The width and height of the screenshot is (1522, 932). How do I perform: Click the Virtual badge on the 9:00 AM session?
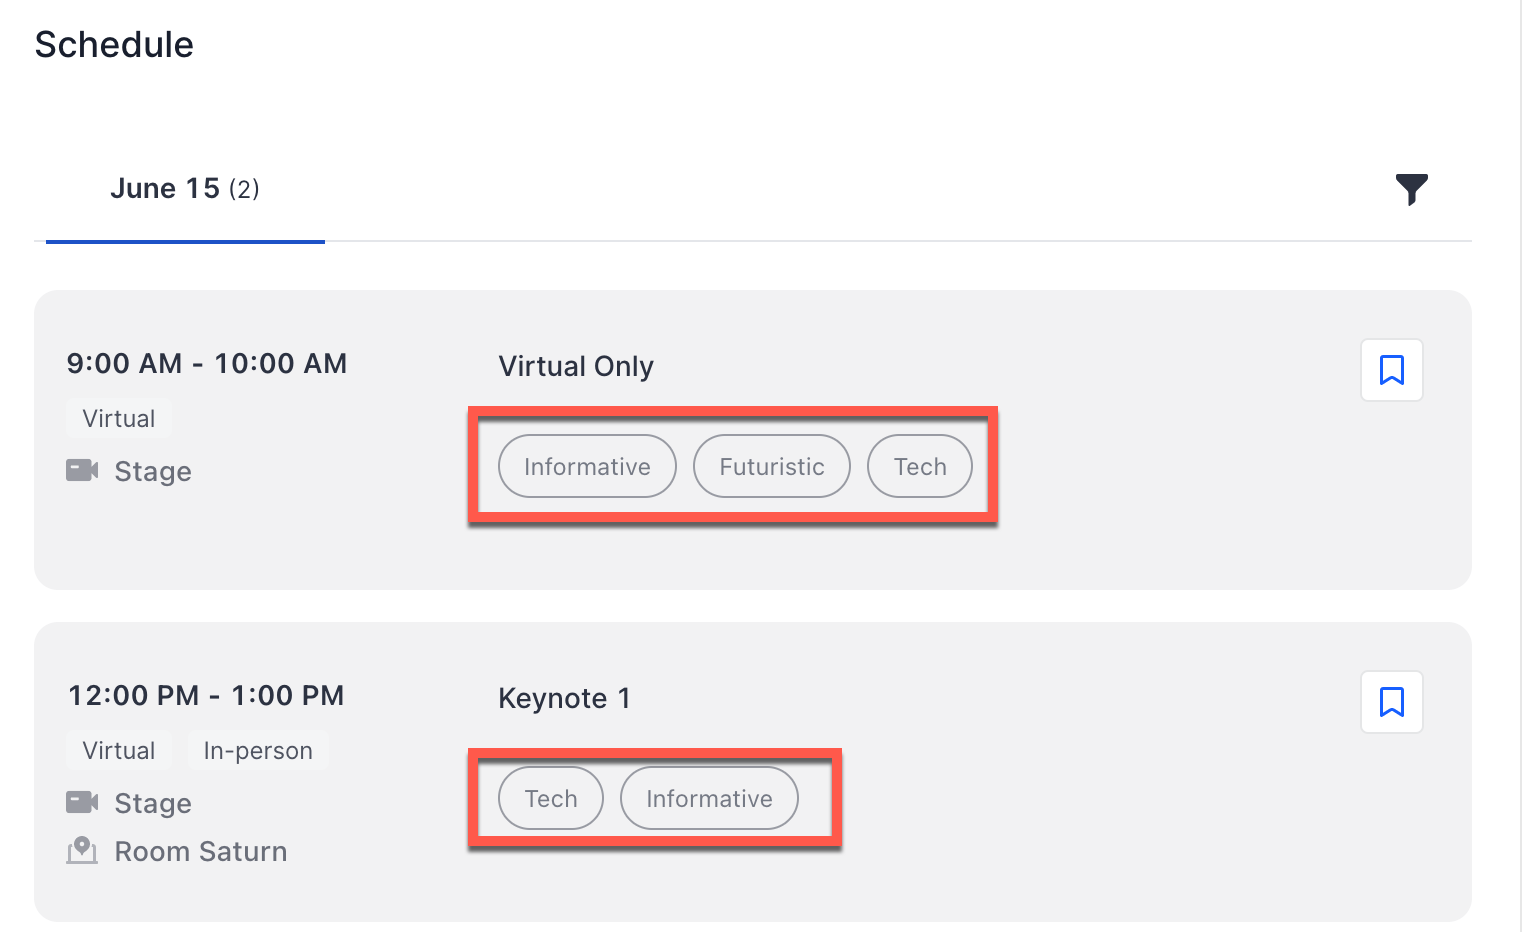pyautogui.click(x=119, y=418)
